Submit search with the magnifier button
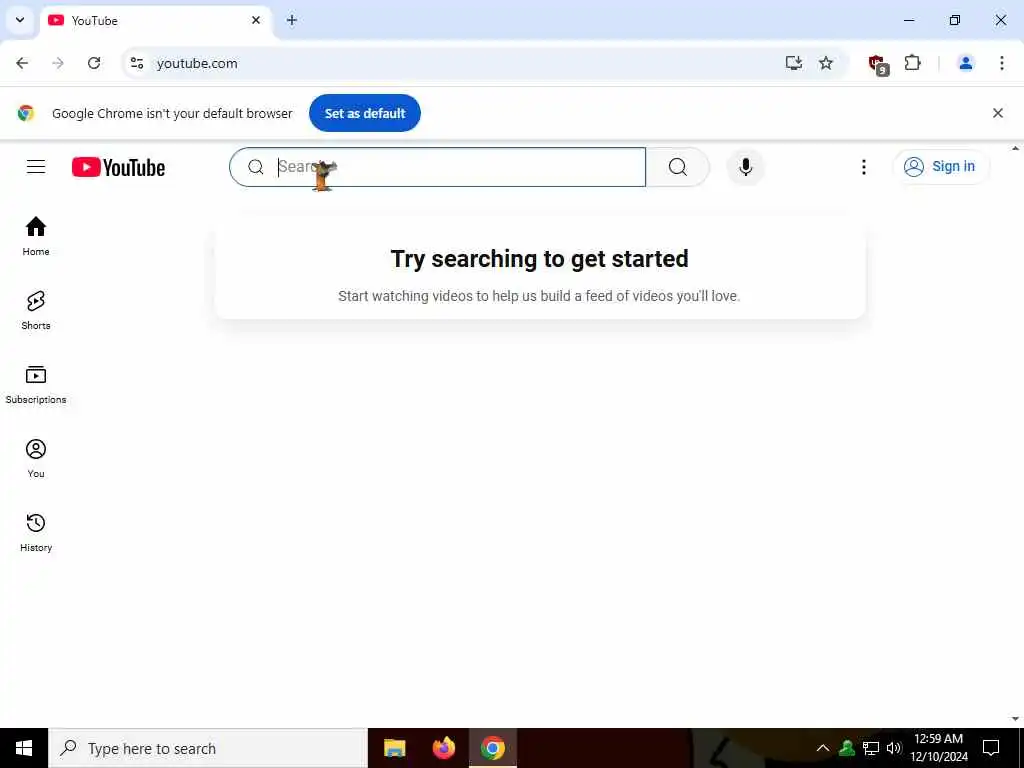 [x=677, y=167]
